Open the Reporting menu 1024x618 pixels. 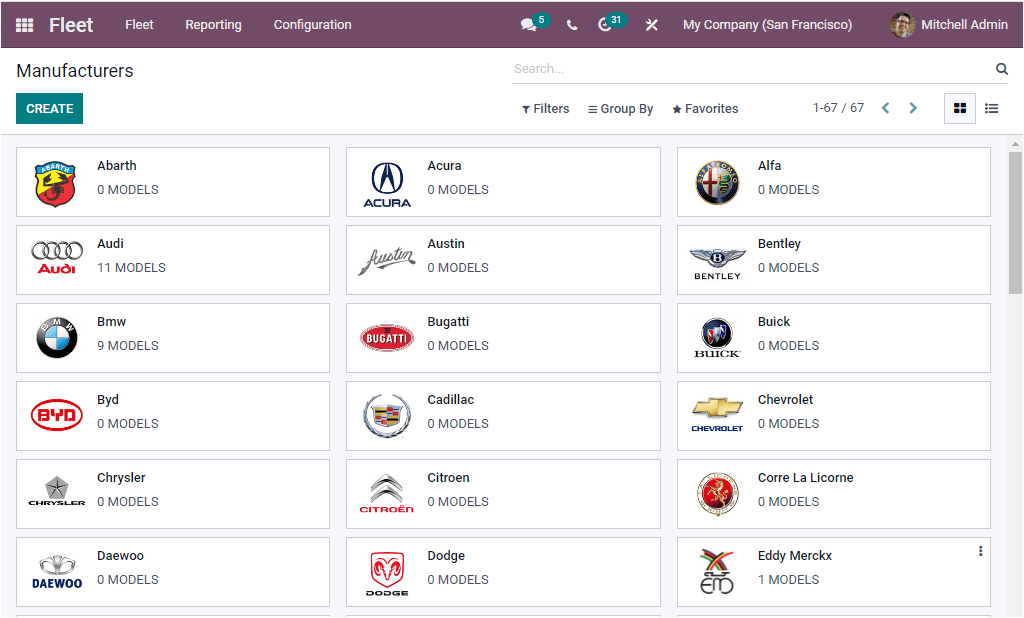[213, 25]
